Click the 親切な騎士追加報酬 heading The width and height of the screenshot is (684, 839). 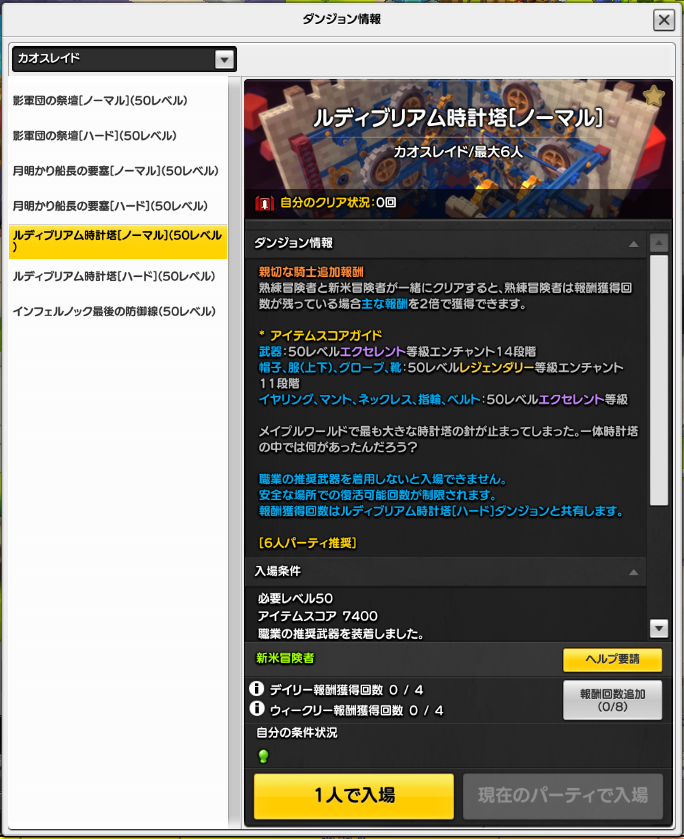click(311, 272)
